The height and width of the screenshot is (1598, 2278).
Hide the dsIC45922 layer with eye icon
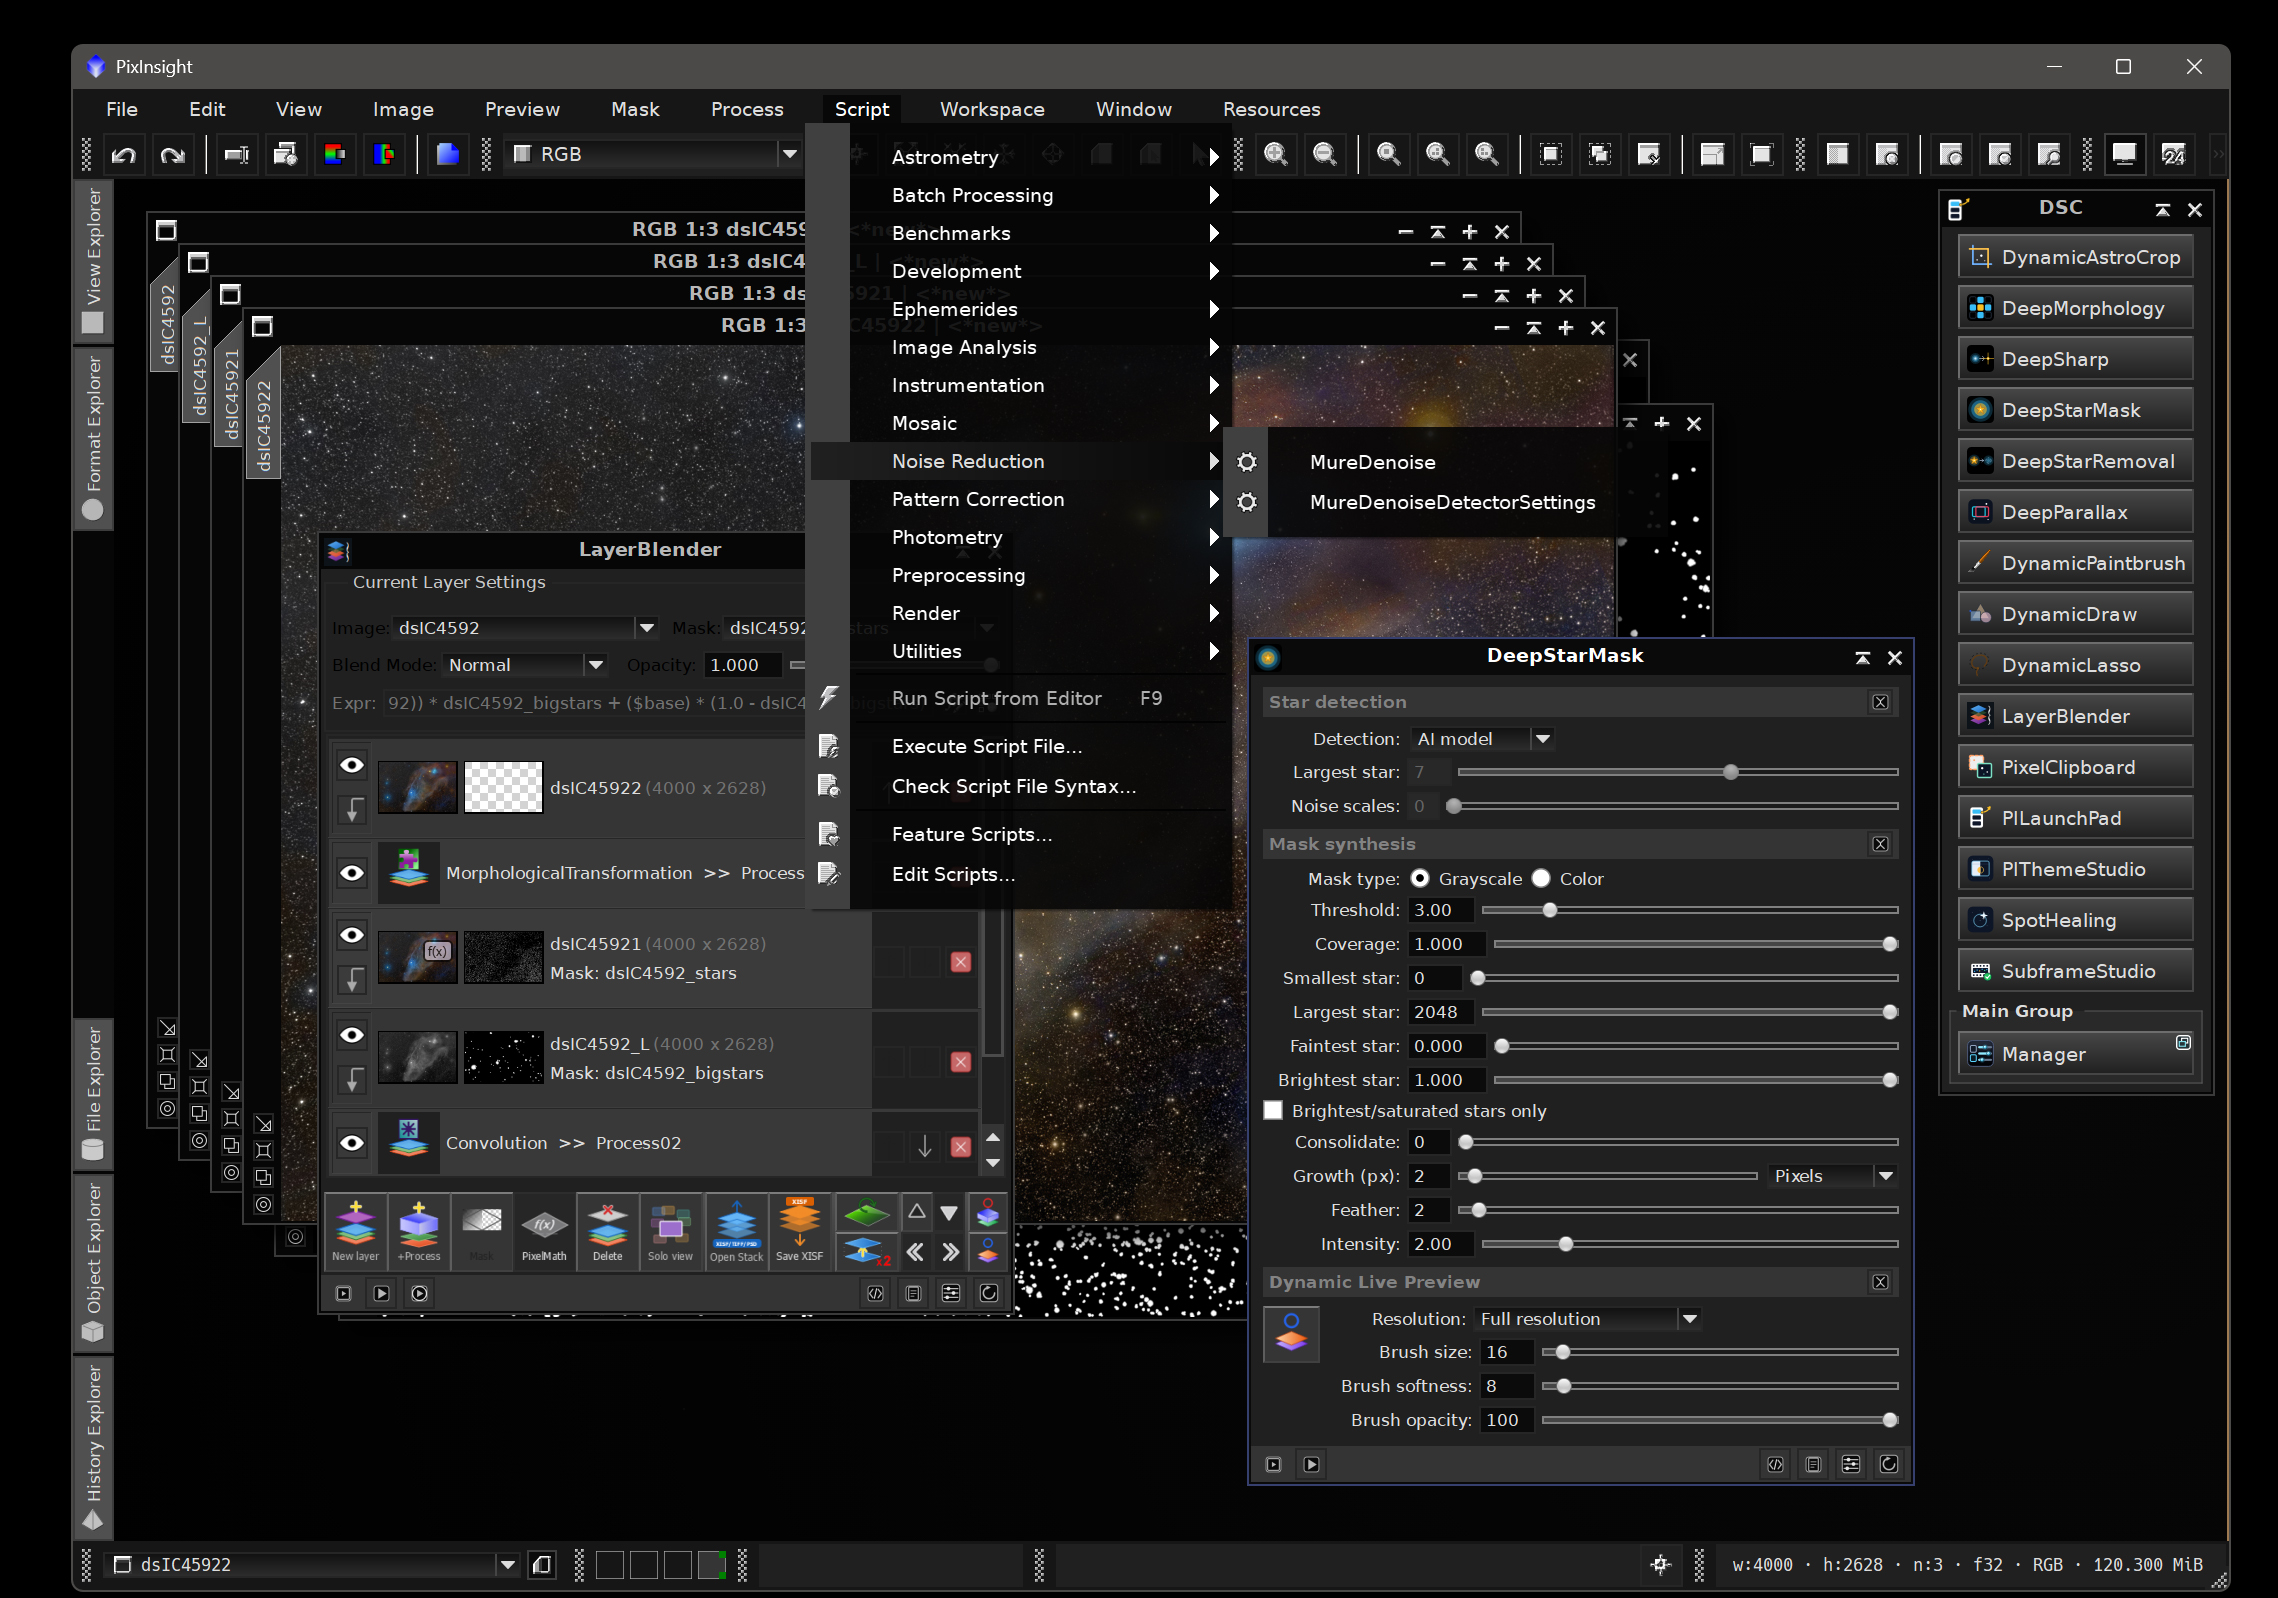pyautogui.click(x=352, y=766)
